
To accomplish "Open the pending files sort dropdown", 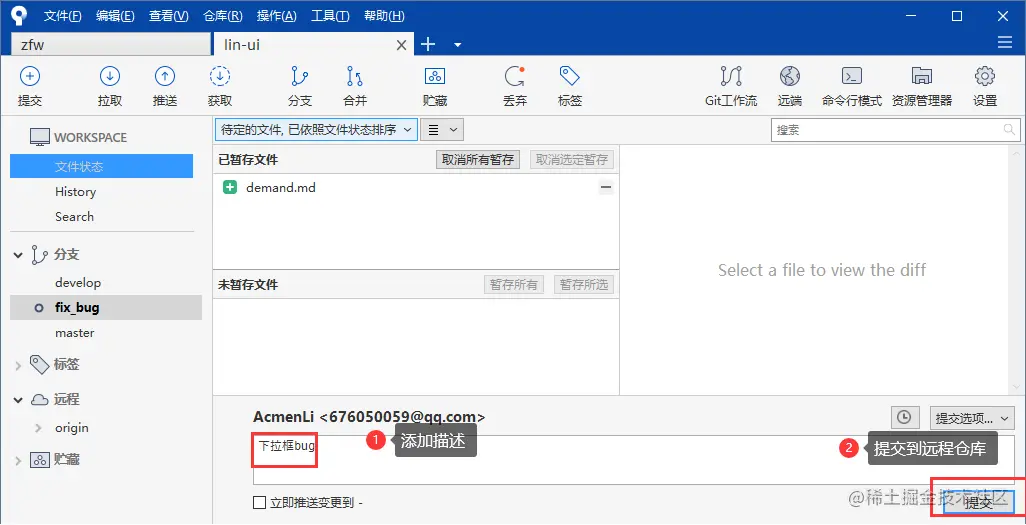I will click(316, 130).
